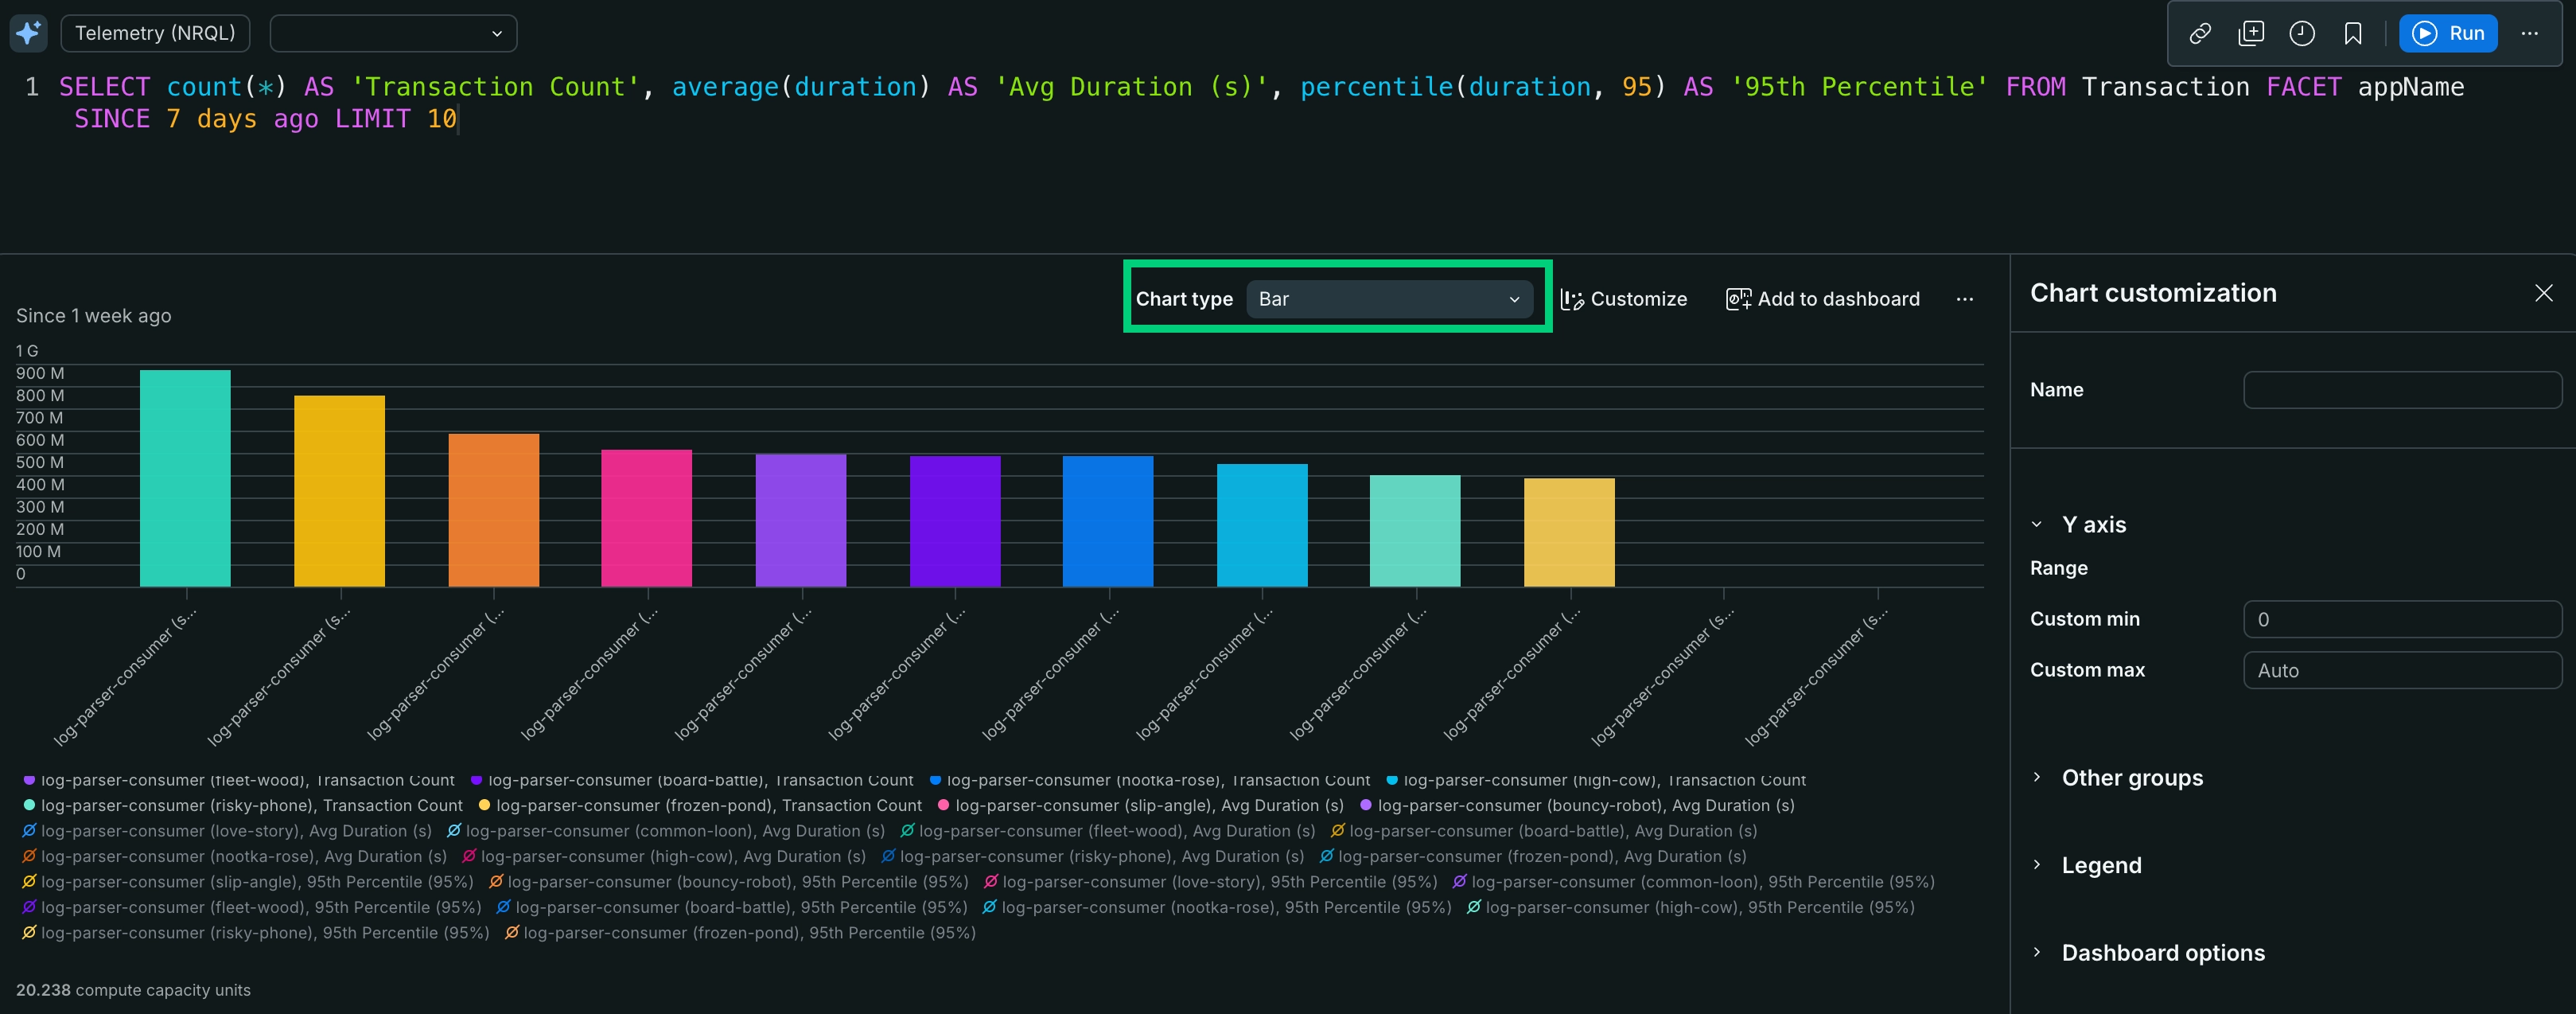Click Add to dashboard

click(x=1822, y=299)
